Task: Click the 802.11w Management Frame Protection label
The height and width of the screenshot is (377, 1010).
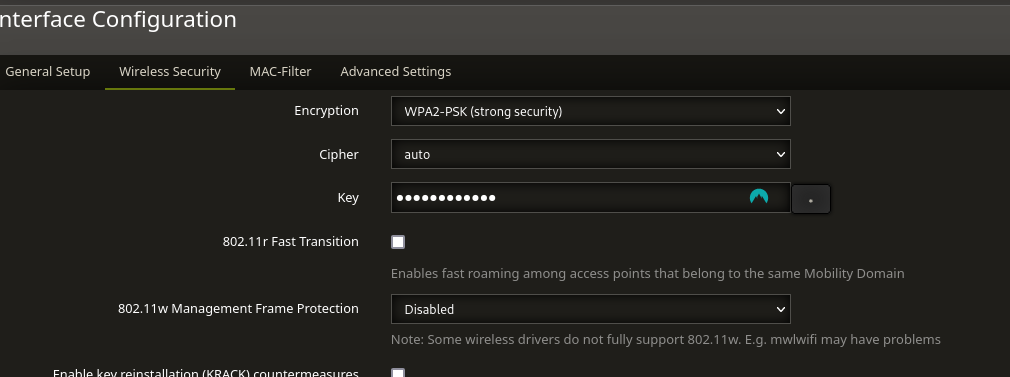Action: pos(238,308)
